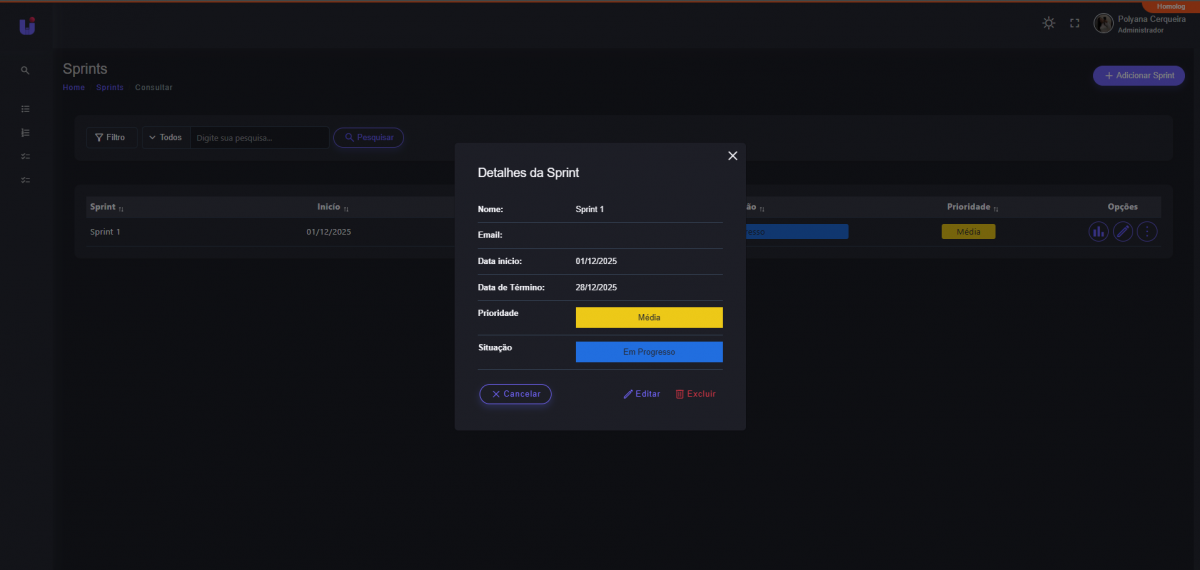Navigate to Sprints breadcrumb link
Viewport: 1200px width, 570px height.
point(110,88)
